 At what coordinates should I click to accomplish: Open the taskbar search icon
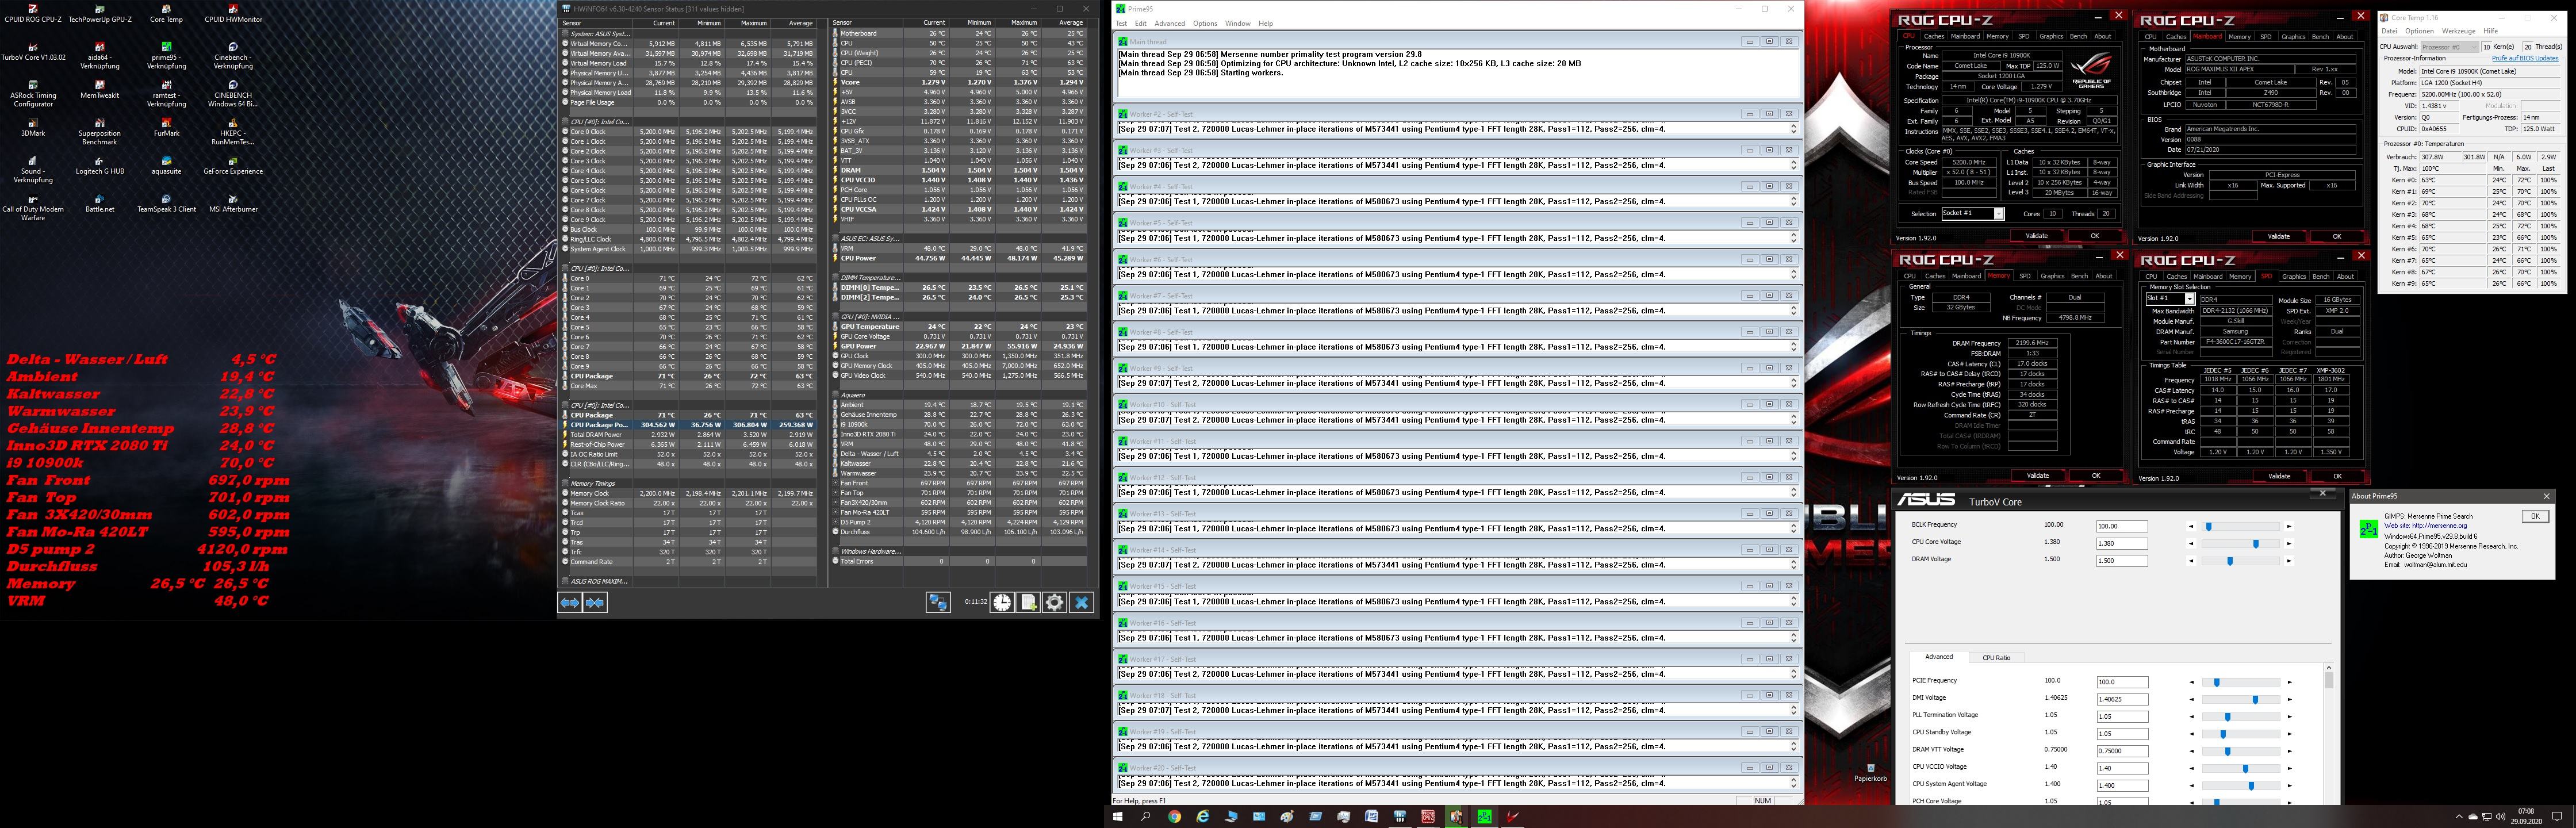[1146, 816]
